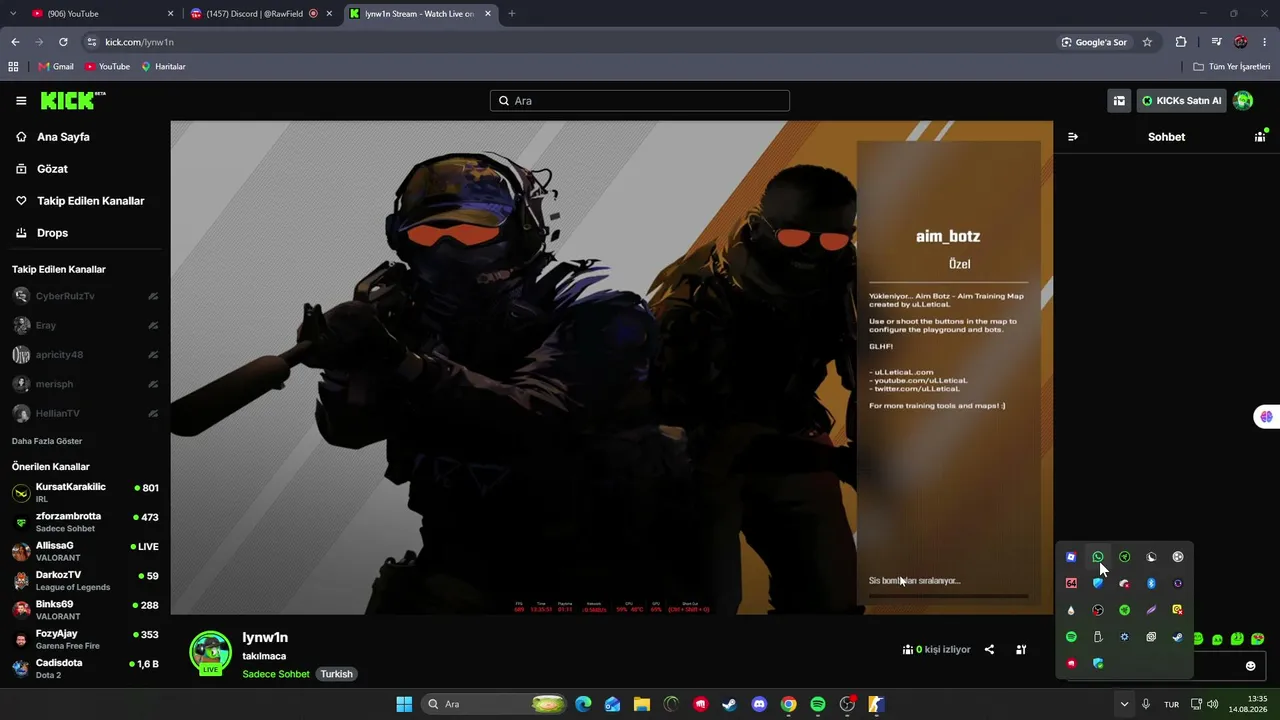Click the Turkish language tag
This screenshot has height=720, width=1280.
pos(336,674)
